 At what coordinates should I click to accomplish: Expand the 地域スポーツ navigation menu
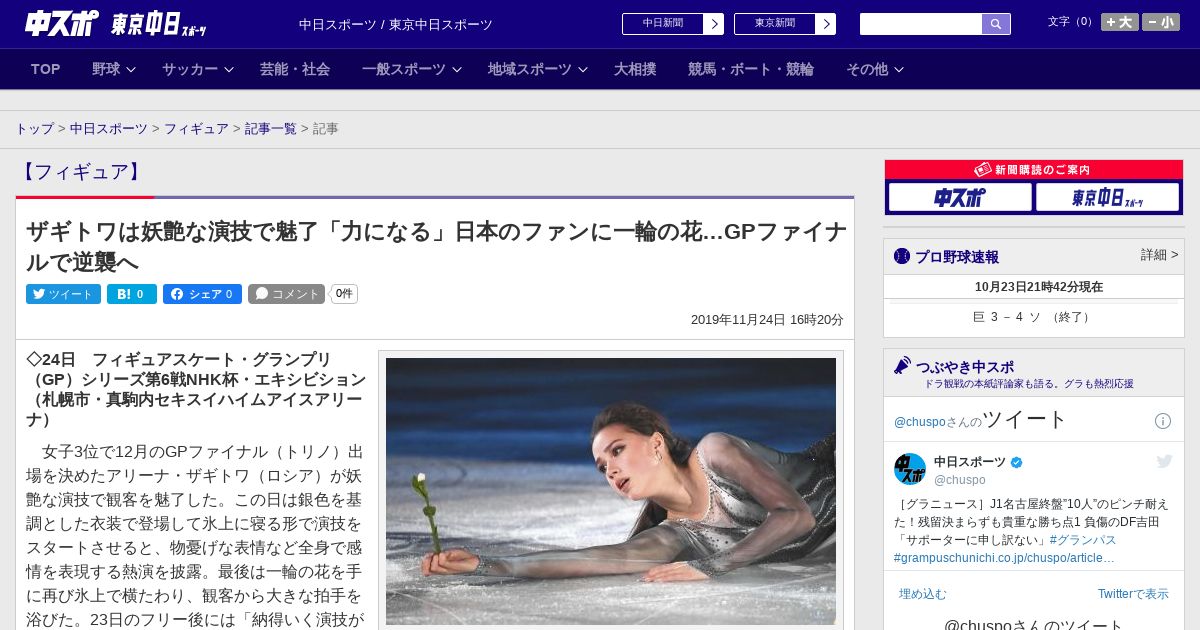click(x=538, y=69)
